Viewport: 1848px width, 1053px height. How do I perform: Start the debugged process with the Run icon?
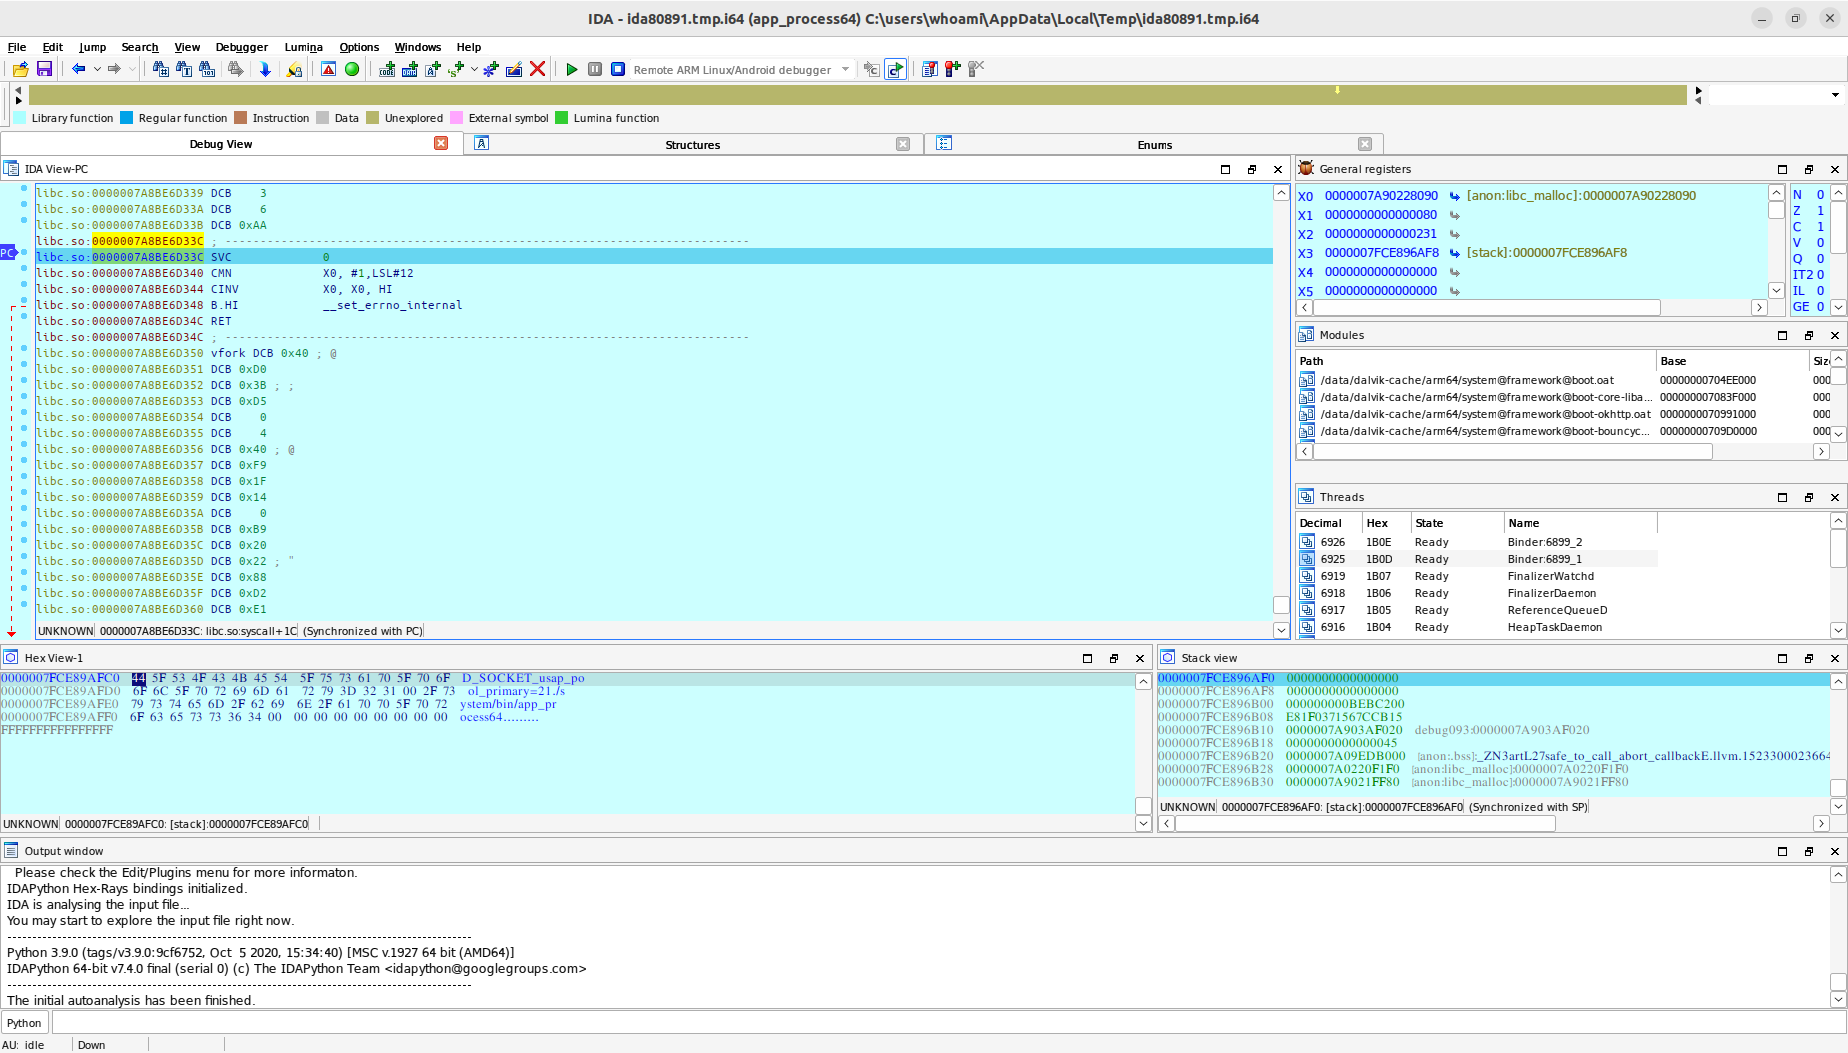[x=572, y=69]
